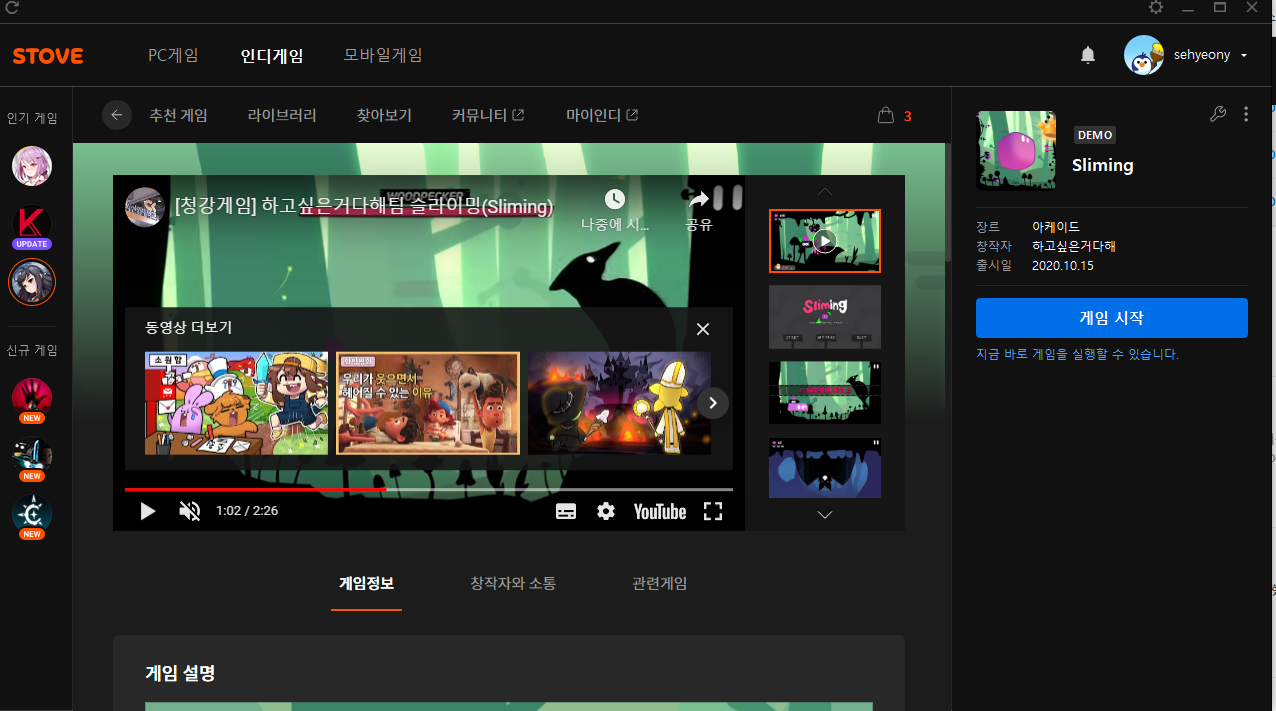Select the K game icon with UPDATE badge
This screenshot has height=711, width=1276.
pyautogui.click(x=32, y=227)
